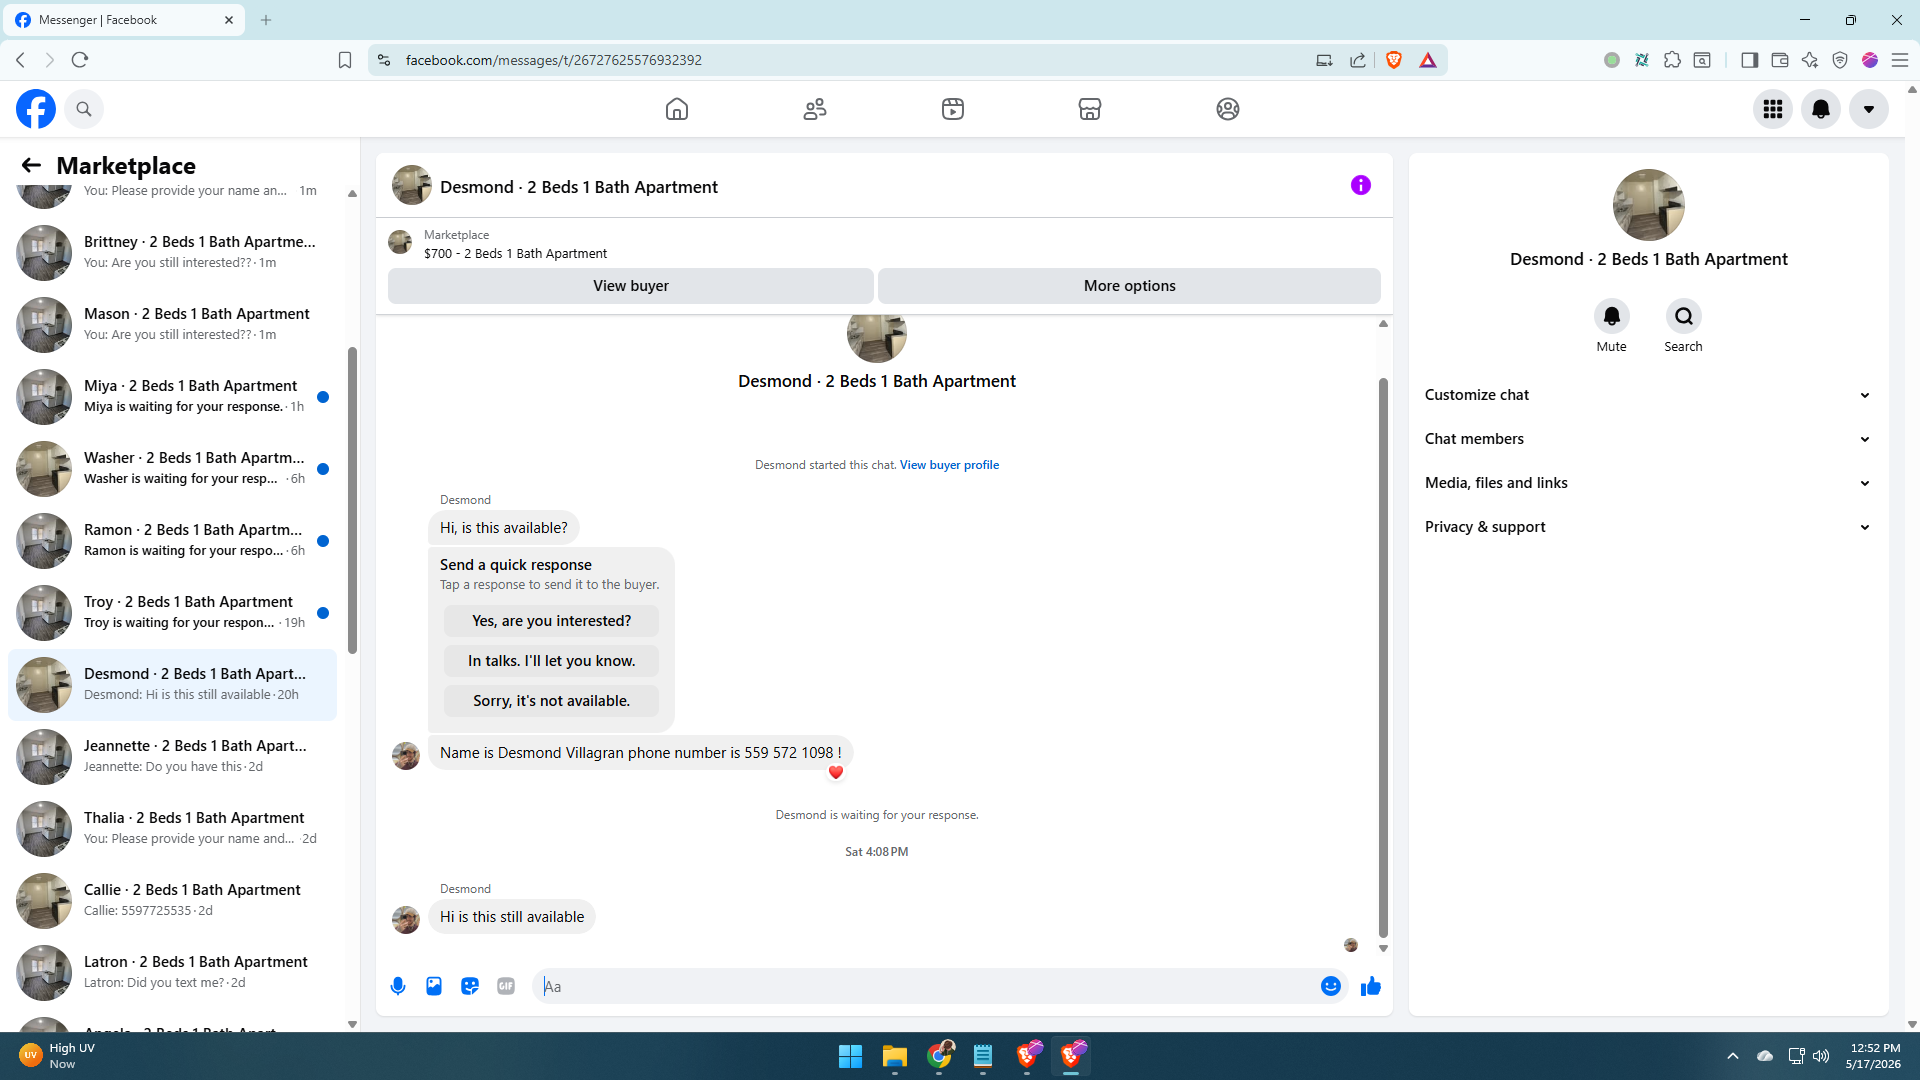Expand the Chat members section
Viewport: 1920px width, 1080px height.
click(1648, 439)
